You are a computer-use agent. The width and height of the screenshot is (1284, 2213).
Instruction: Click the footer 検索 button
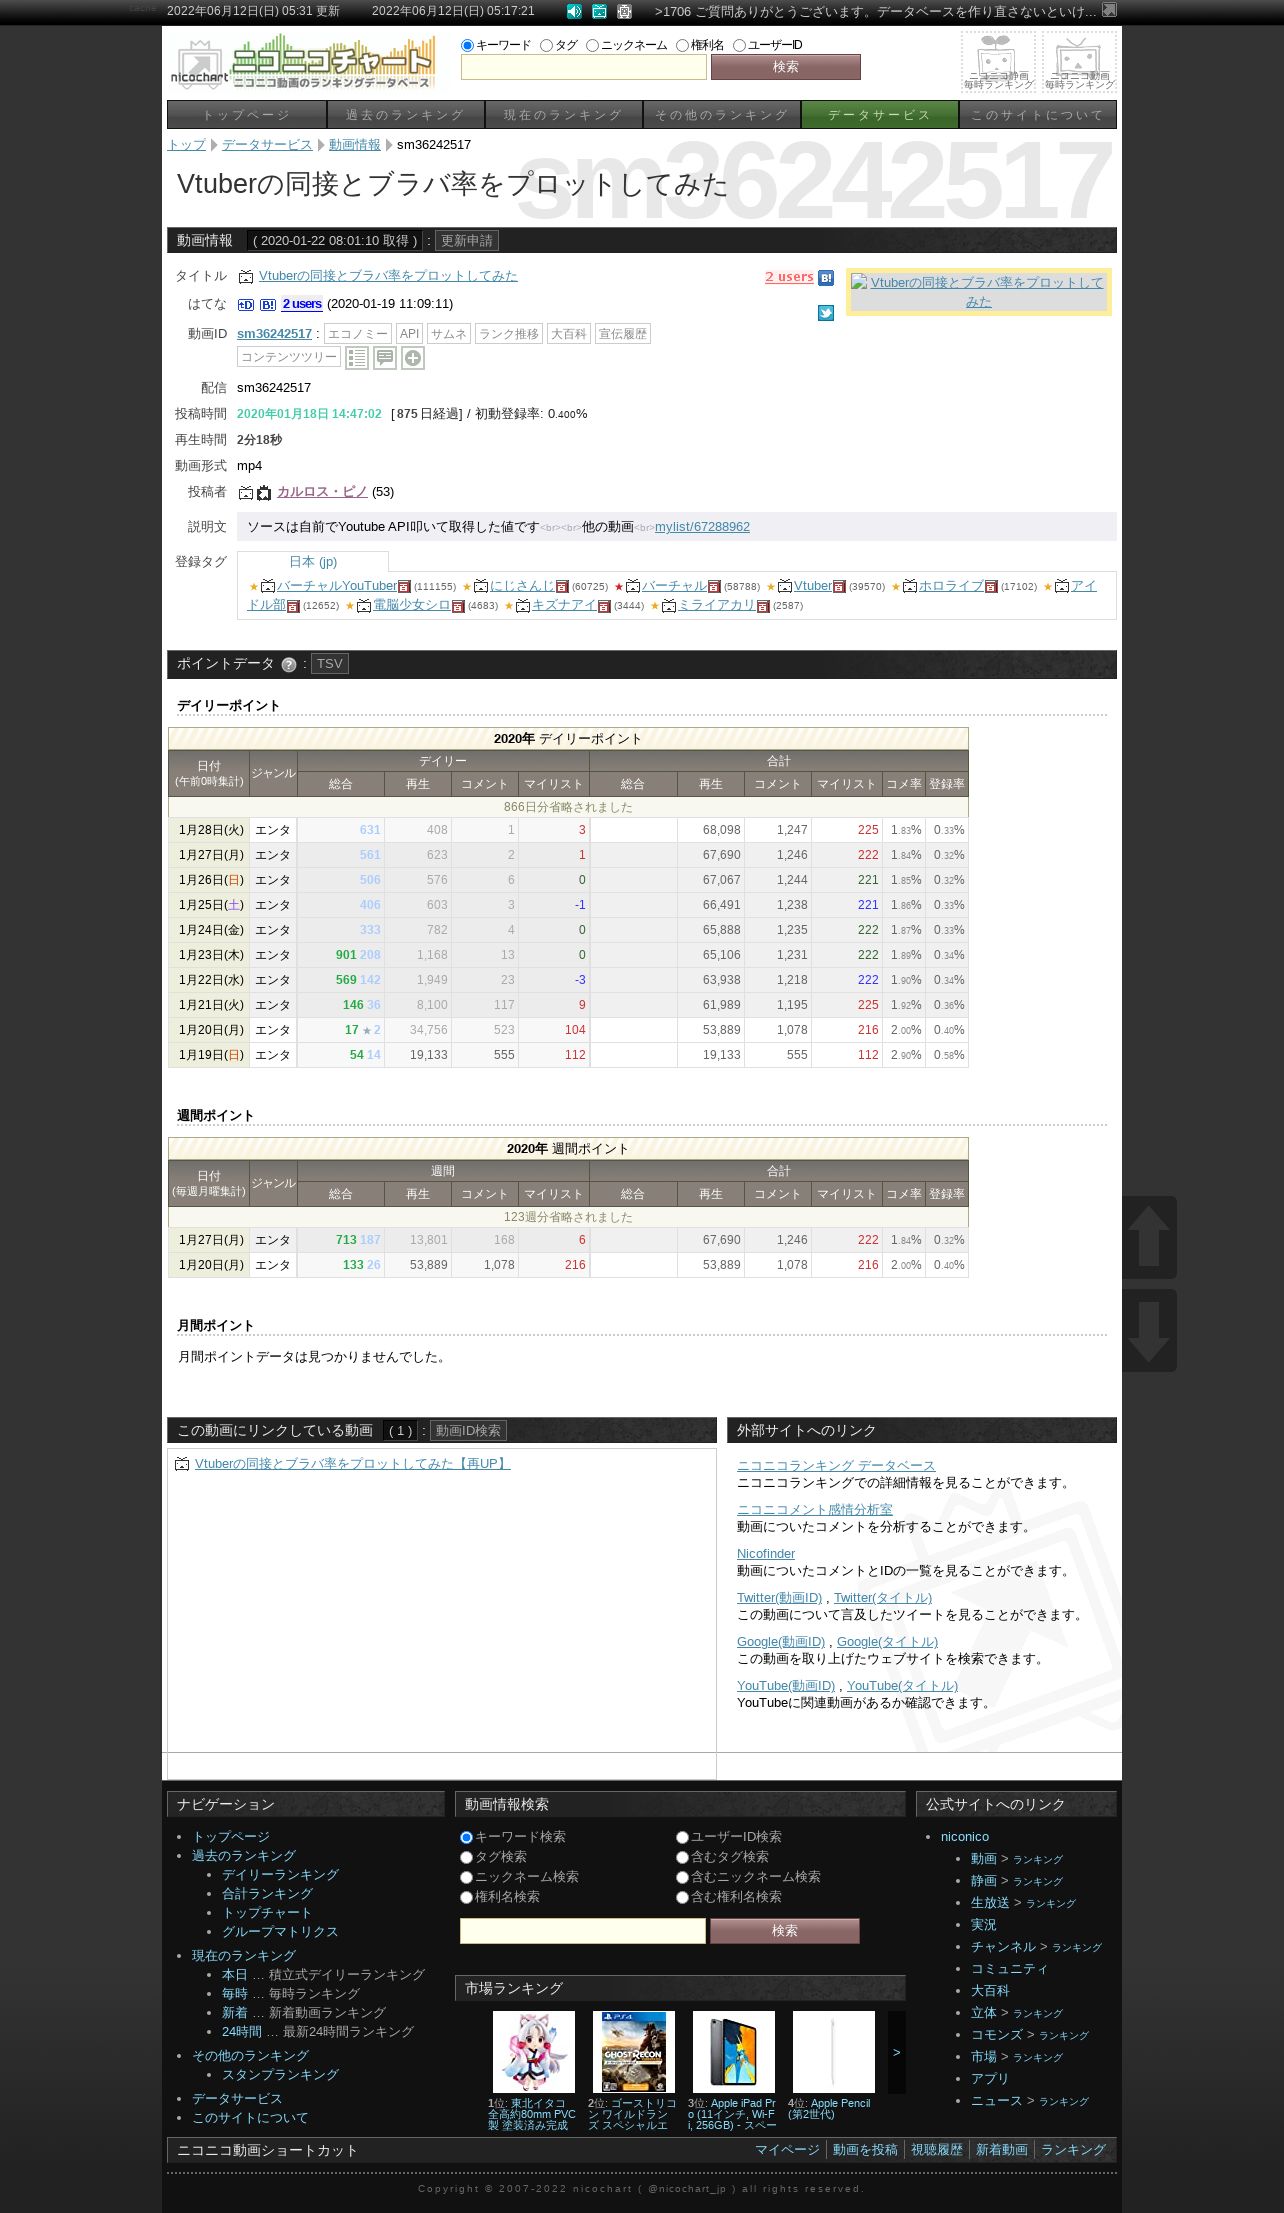tap(785, 1931)
